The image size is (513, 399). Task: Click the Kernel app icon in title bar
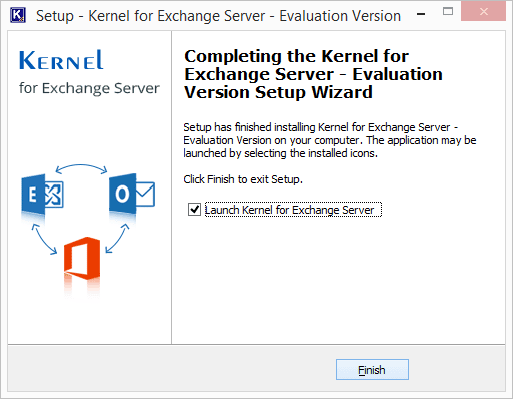point(18,15)
